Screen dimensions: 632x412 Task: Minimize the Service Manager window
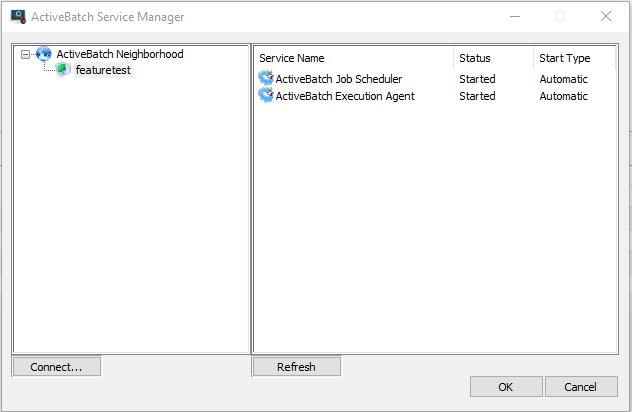[514, 17]
